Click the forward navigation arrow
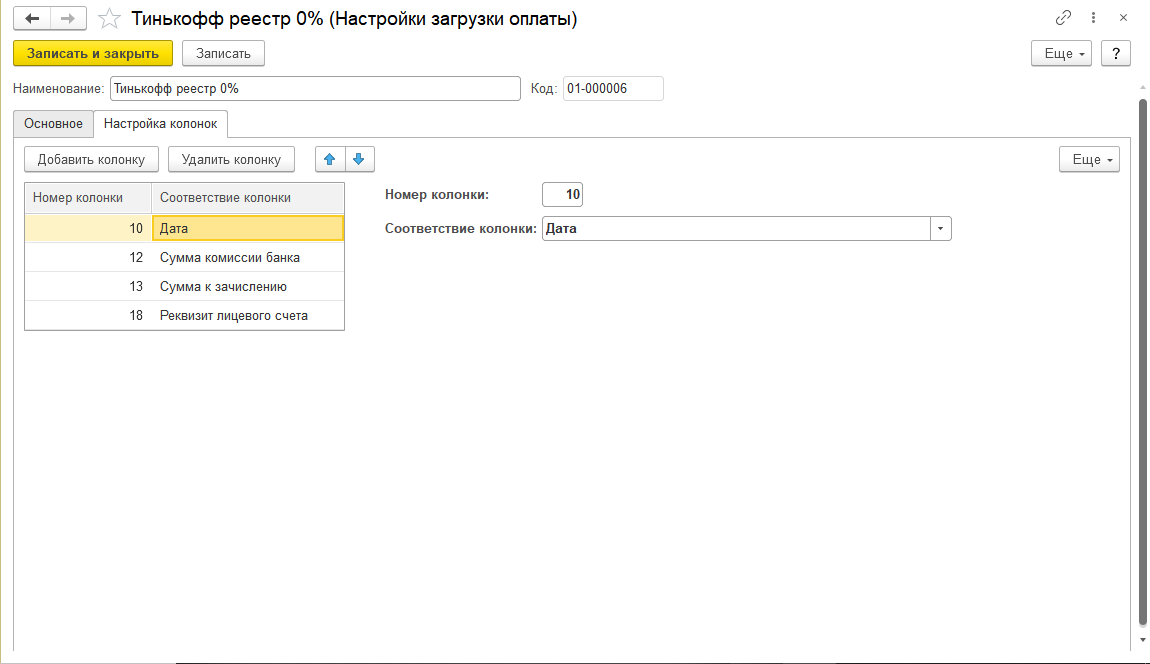The width and height of the screenshot is (1150, 664). tap(68, 18)
